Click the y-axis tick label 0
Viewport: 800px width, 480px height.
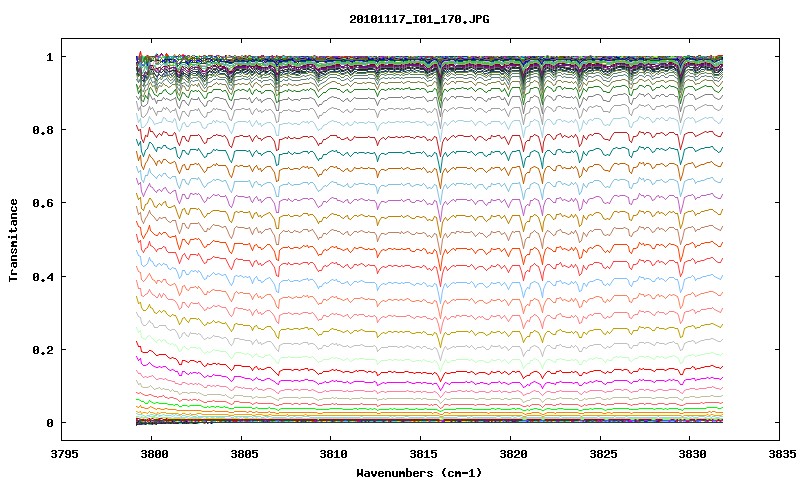click(x=49, y=423)
